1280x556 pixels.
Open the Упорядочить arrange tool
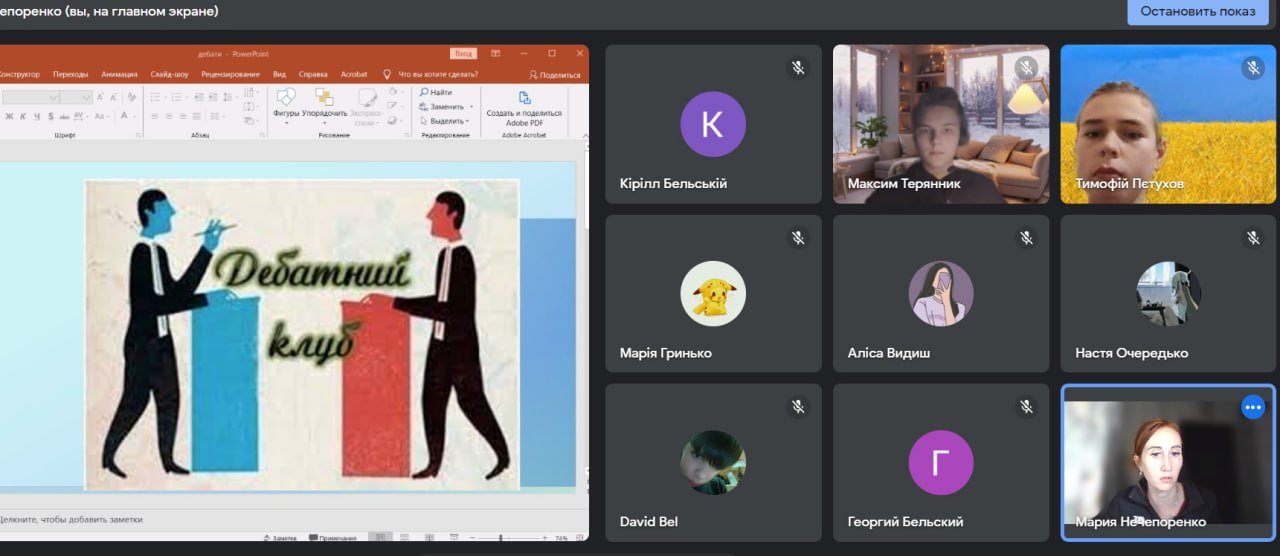pyautogui.click(x=324, y=98)
